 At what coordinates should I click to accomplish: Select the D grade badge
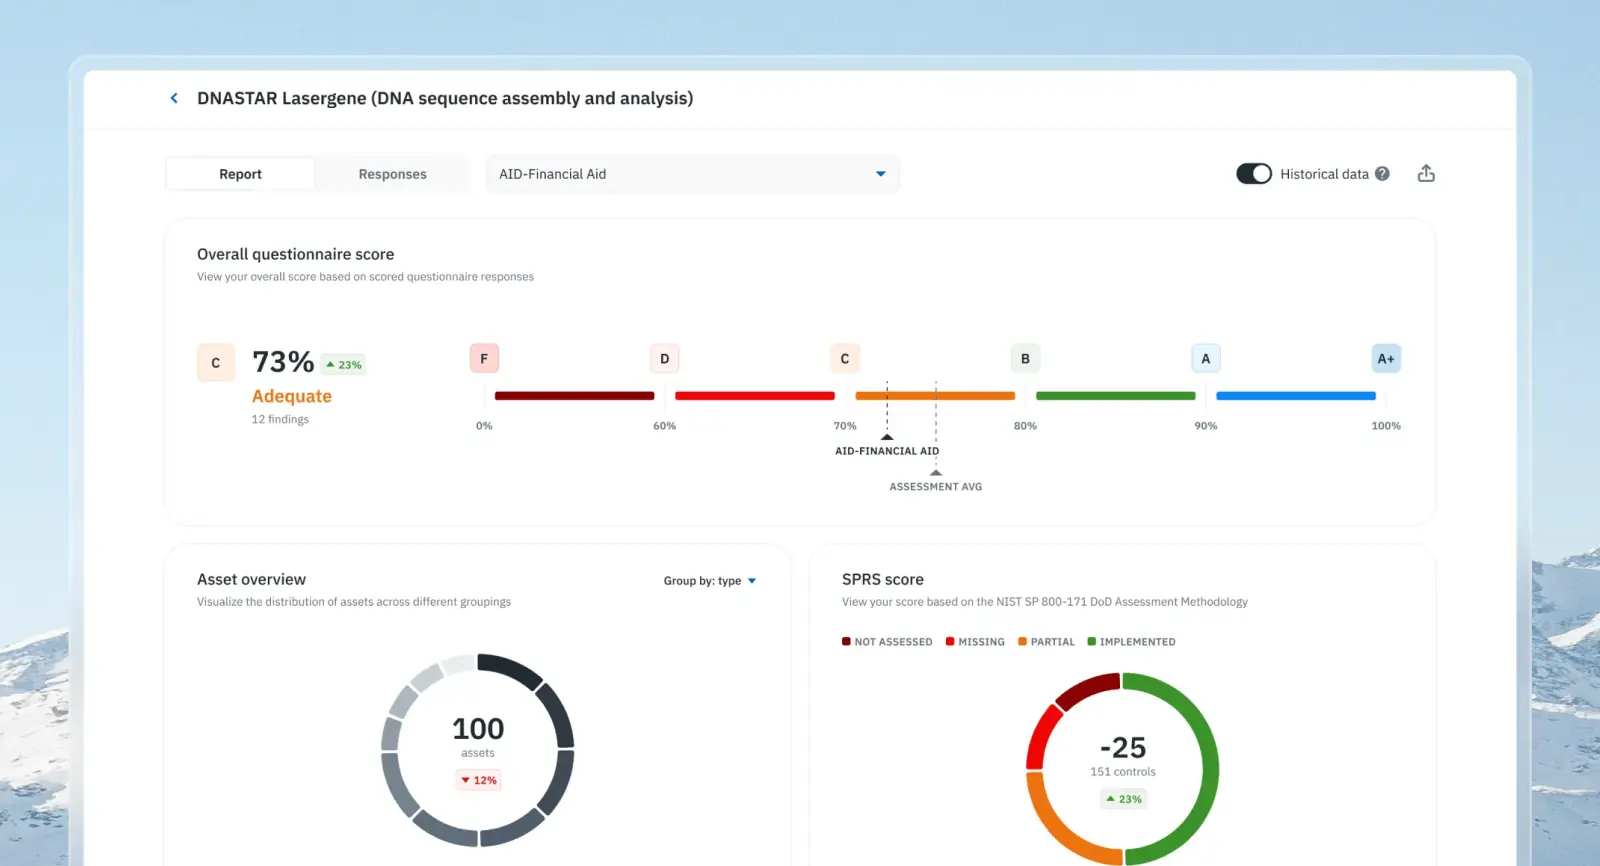point(664,359)
